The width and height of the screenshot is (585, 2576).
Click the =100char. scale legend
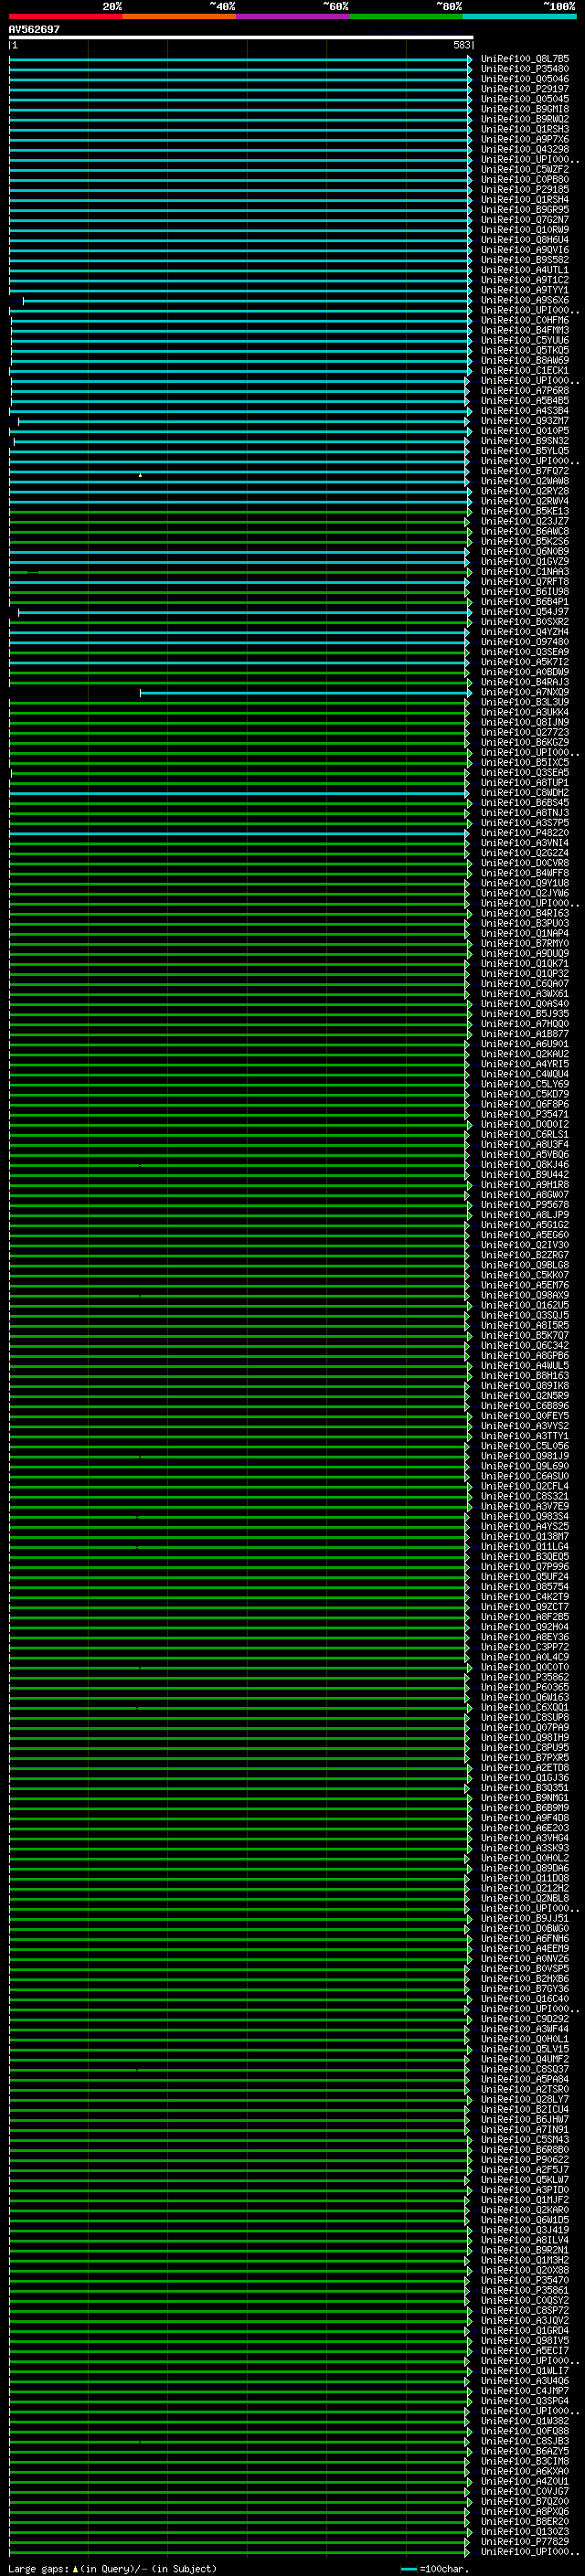(x=435, y=2569)
